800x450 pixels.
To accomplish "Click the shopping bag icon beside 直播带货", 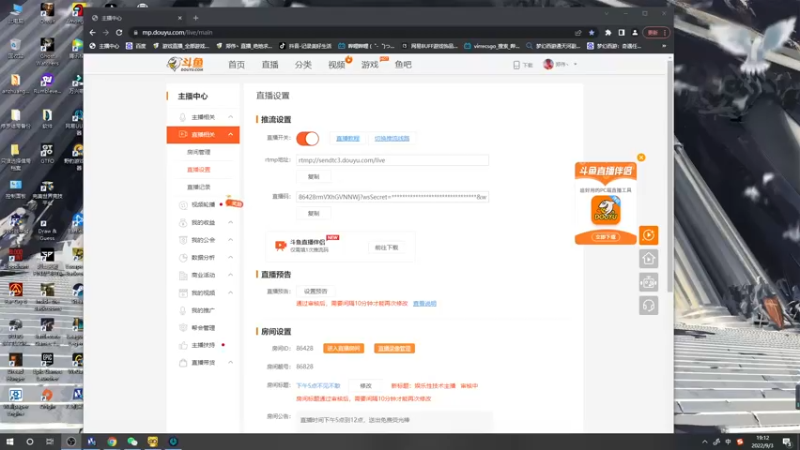I will 183,363.
